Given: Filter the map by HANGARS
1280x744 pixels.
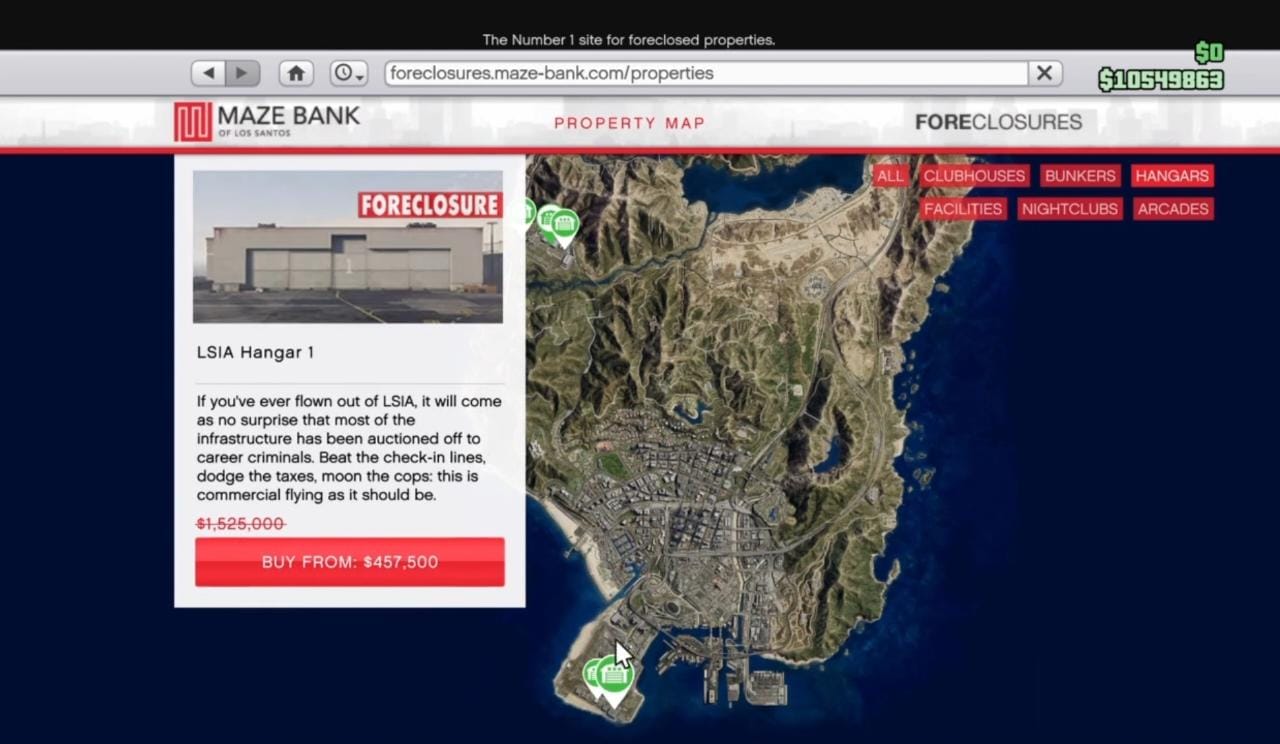Looking at the screenshot, I should [1172, 176].
